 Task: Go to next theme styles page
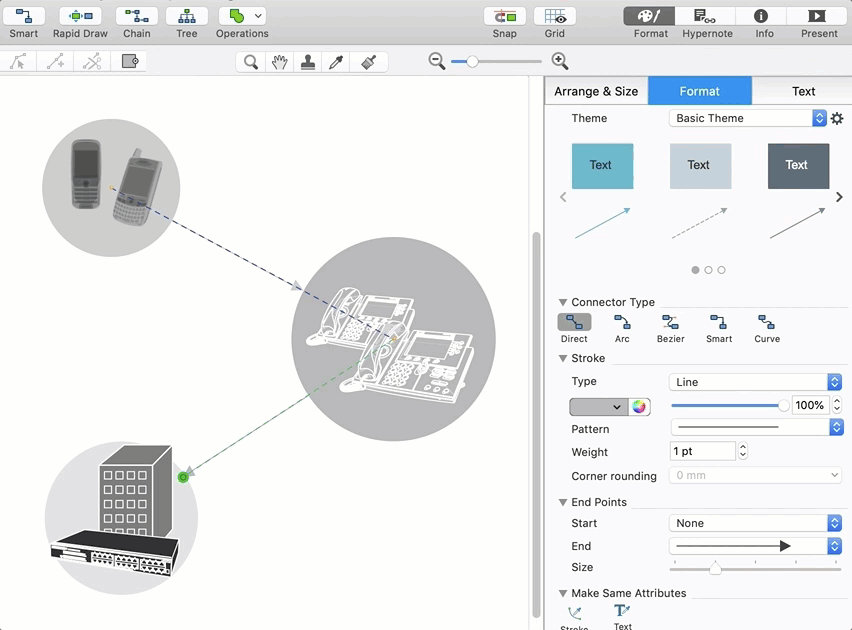(839, 197)
